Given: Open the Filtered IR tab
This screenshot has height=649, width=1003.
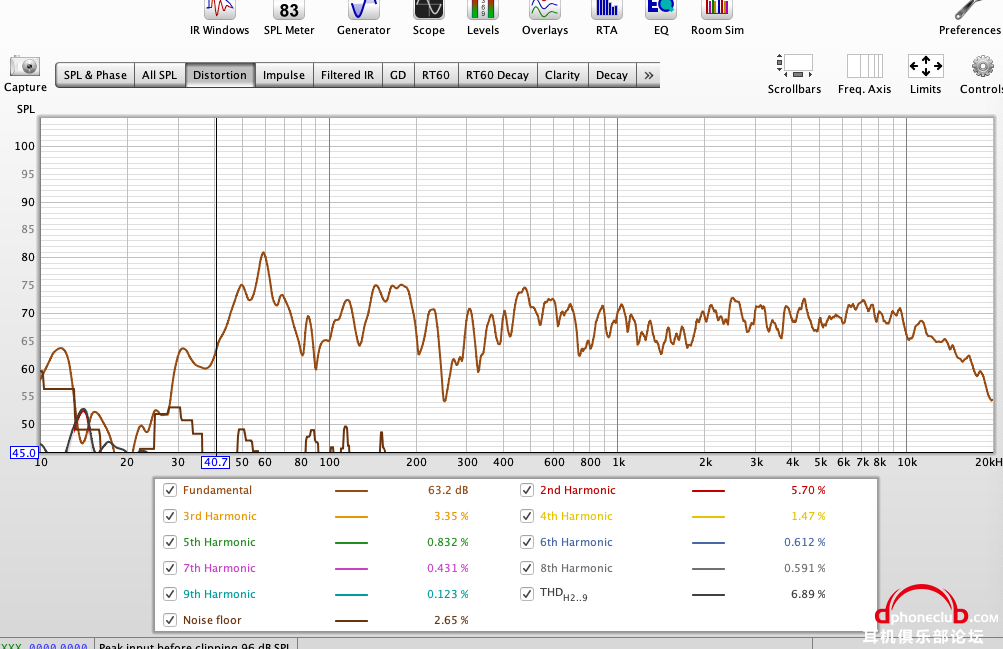Looking at the screenshot, I should coord(347,75).
